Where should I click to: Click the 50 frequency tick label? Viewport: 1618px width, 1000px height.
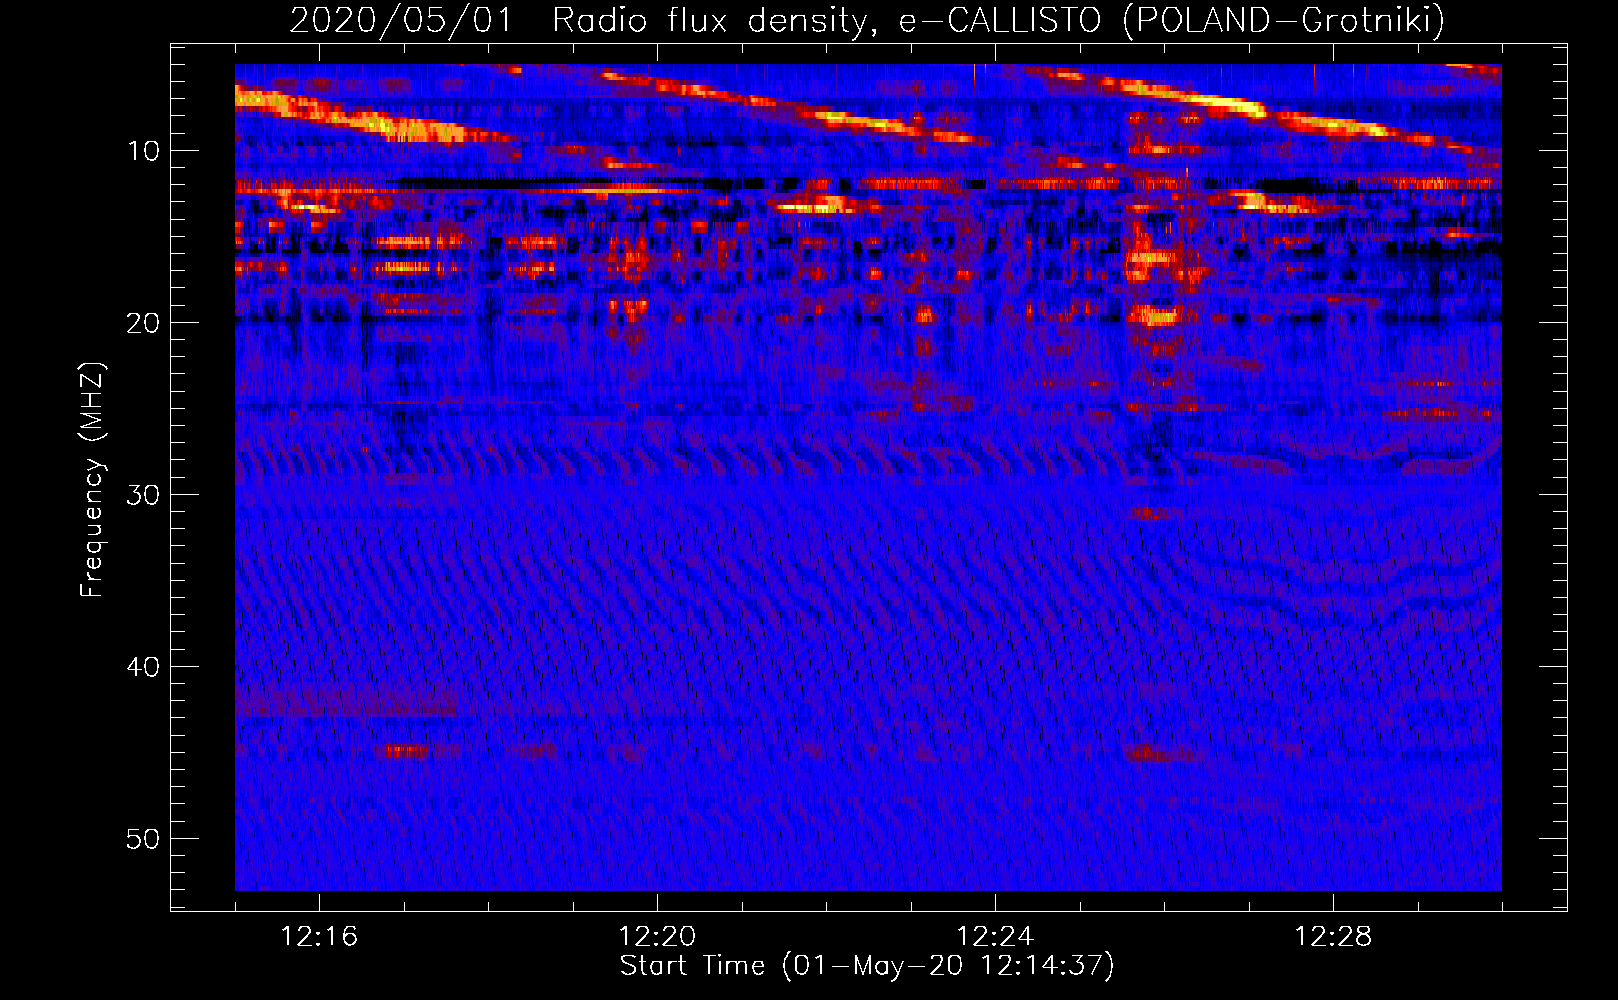click(x=144, y=839)
